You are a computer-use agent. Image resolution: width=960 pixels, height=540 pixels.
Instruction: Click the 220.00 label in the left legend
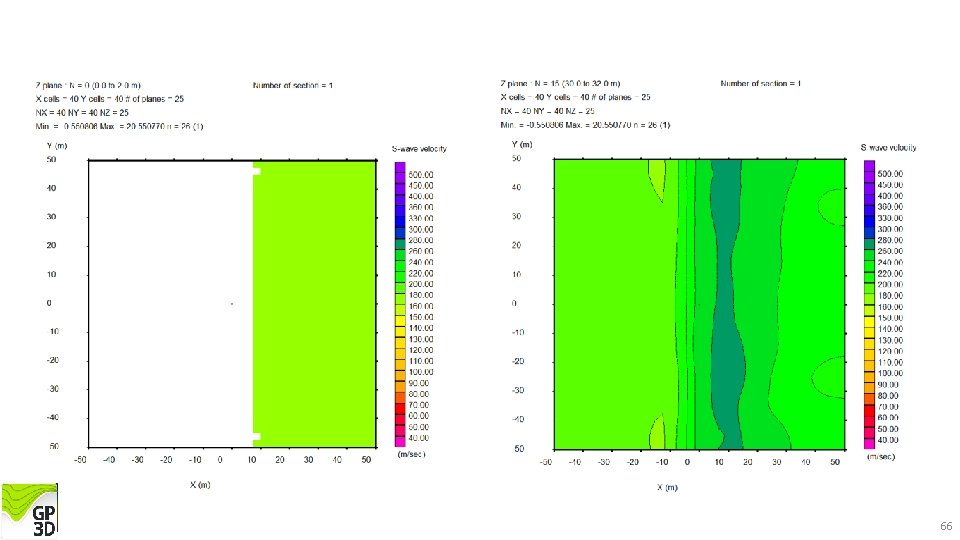click(x=421, y=274)
